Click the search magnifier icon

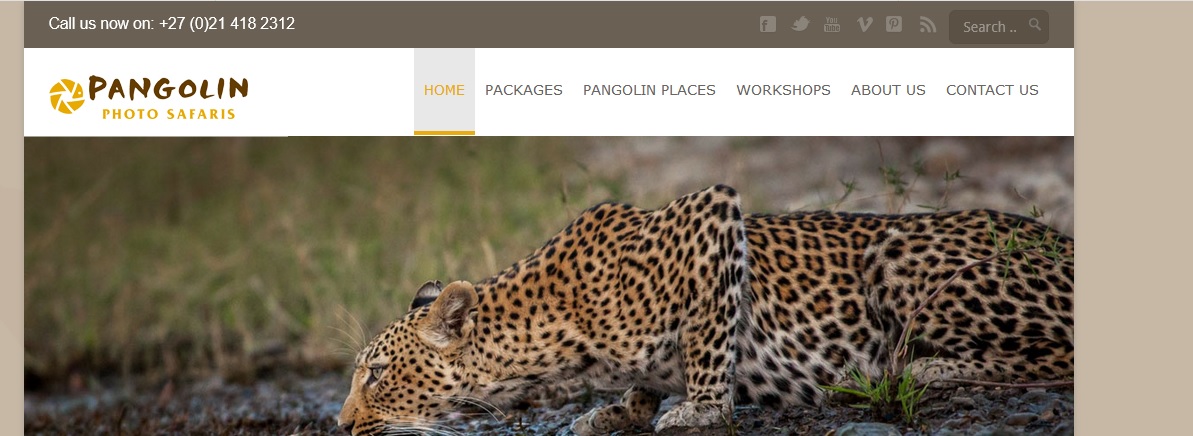point(1035,24)
